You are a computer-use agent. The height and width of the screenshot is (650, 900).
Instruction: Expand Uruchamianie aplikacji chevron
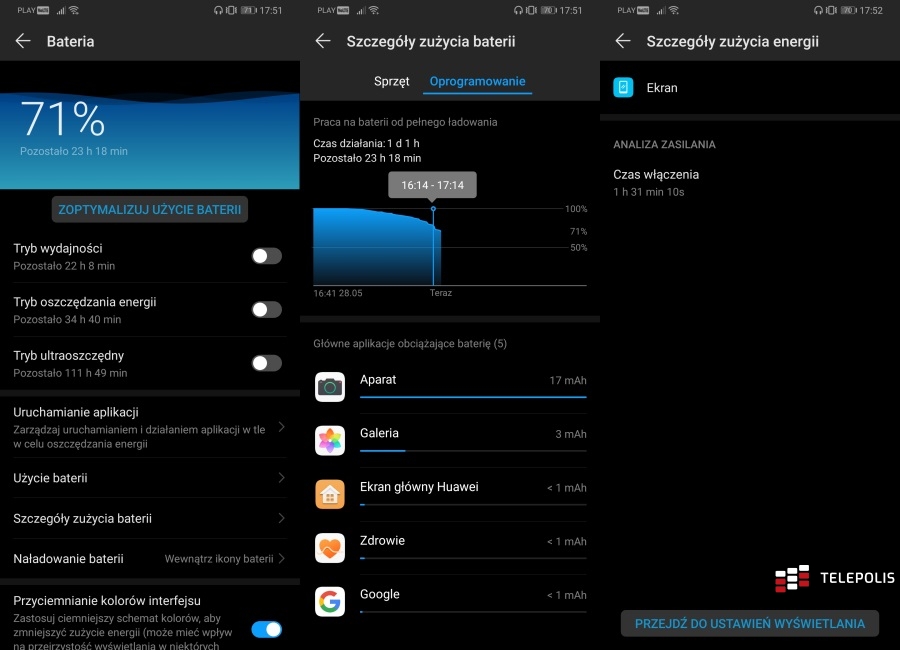[x=281, y=427]
